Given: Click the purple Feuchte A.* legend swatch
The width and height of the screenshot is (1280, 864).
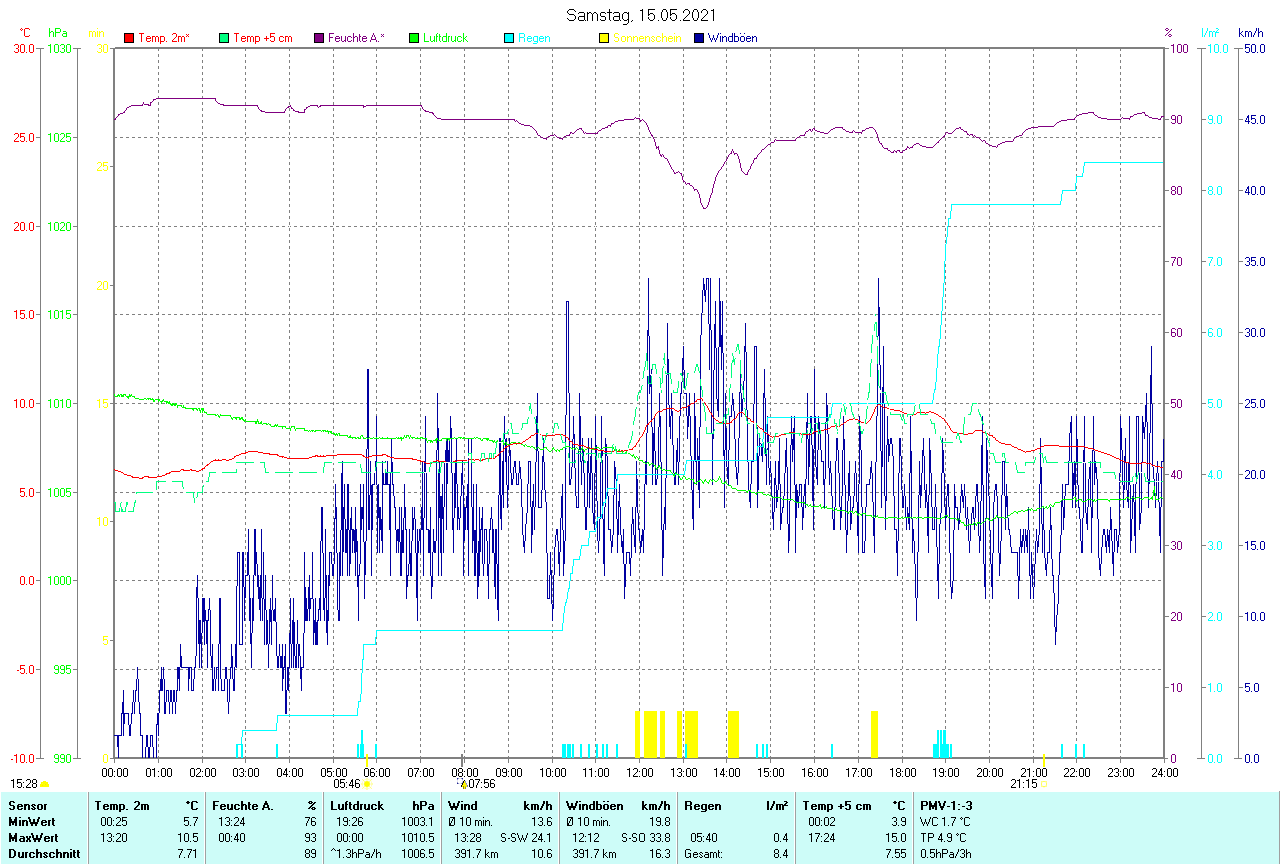Looking at the screenshot, I should click(319, 38).
